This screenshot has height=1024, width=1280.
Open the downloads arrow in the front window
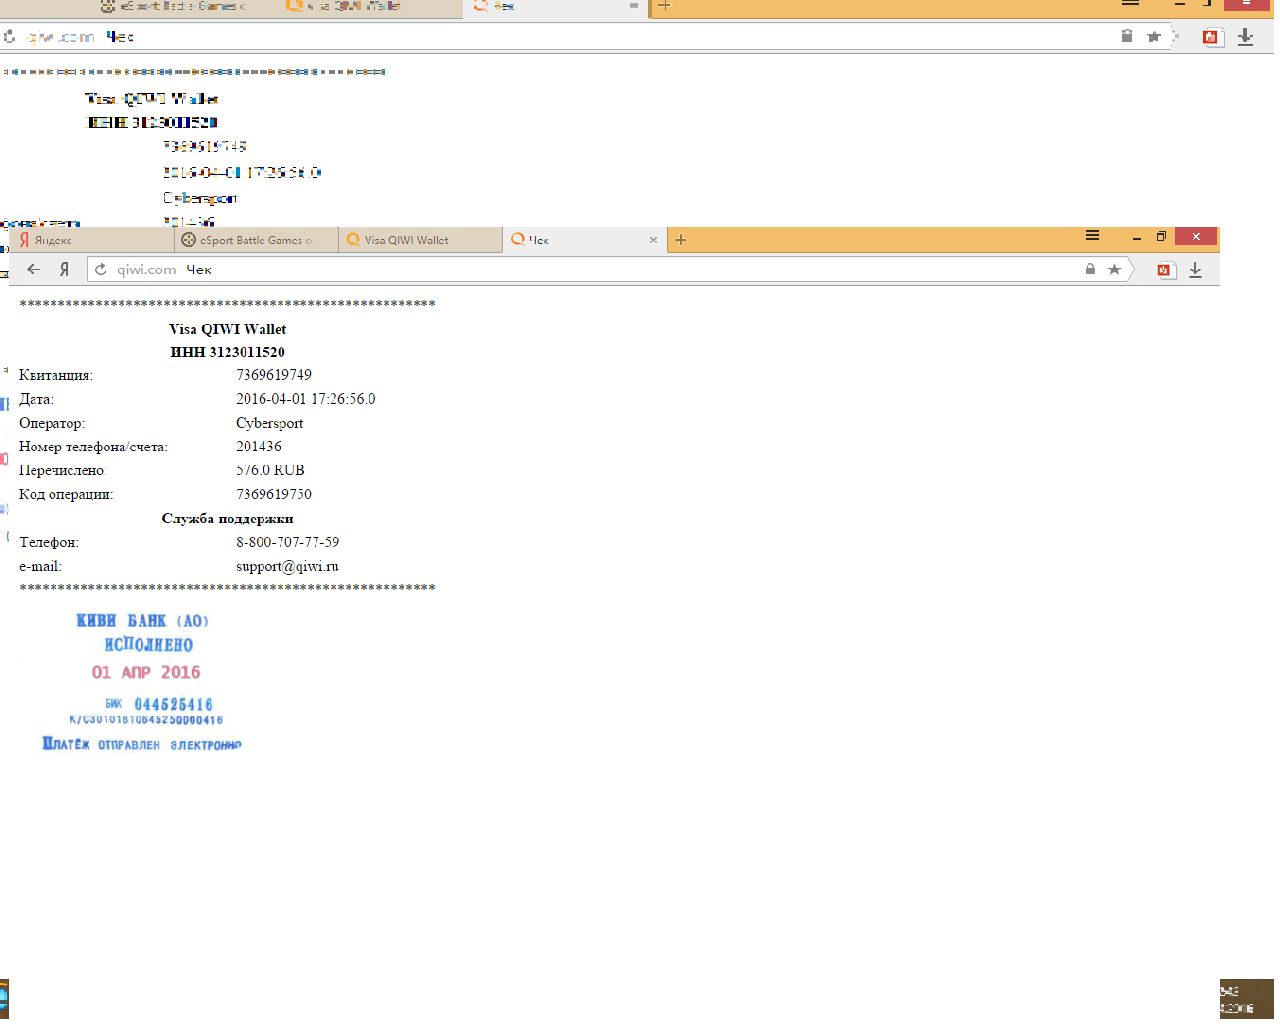pos(1195,270)
